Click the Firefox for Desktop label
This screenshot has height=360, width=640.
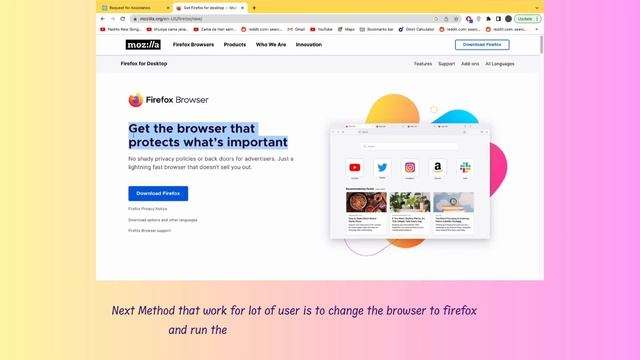(x=144, y=64)
